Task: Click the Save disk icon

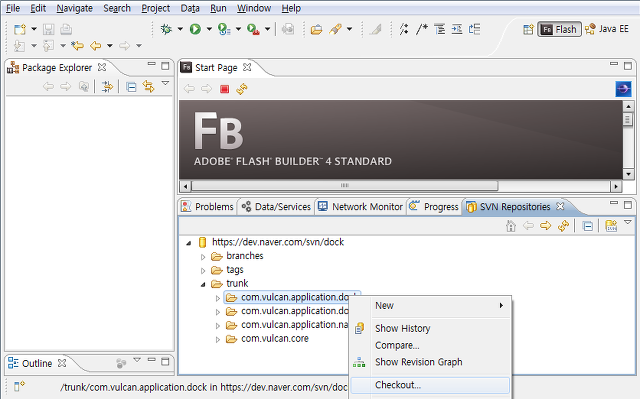Action: 49,29
